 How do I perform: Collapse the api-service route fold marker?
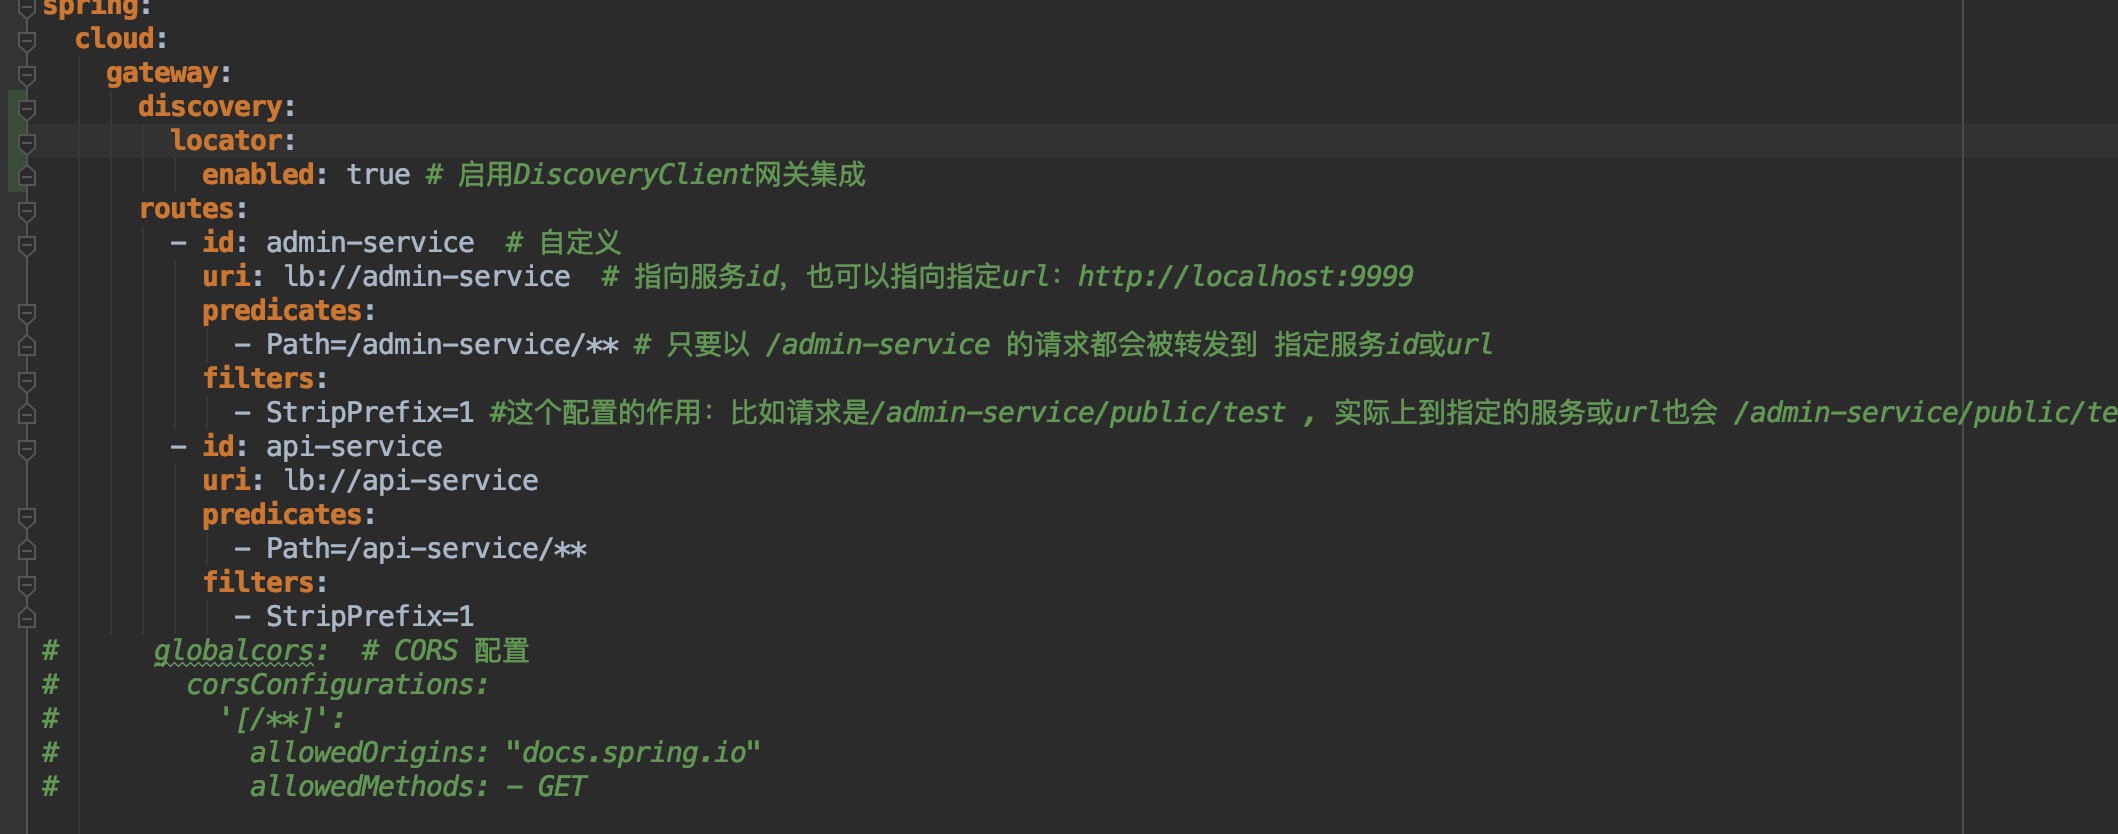pyautogui.click(x=27, y=449)
